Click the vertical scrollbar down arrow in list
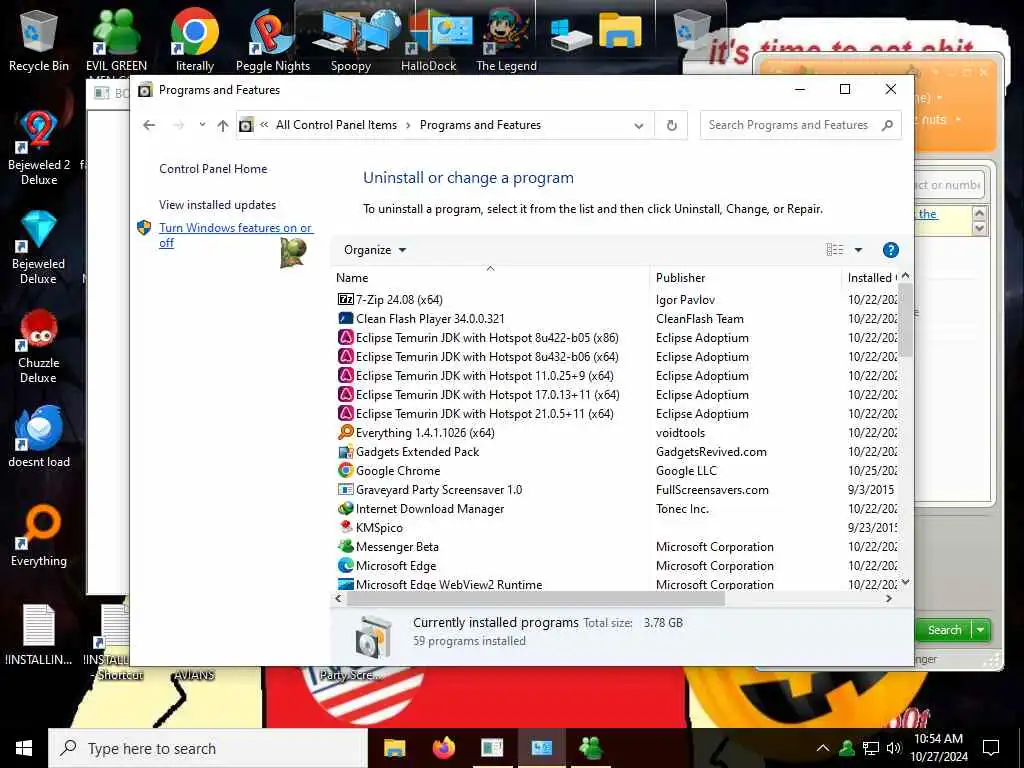1024x768 pixels. (905, 582)
